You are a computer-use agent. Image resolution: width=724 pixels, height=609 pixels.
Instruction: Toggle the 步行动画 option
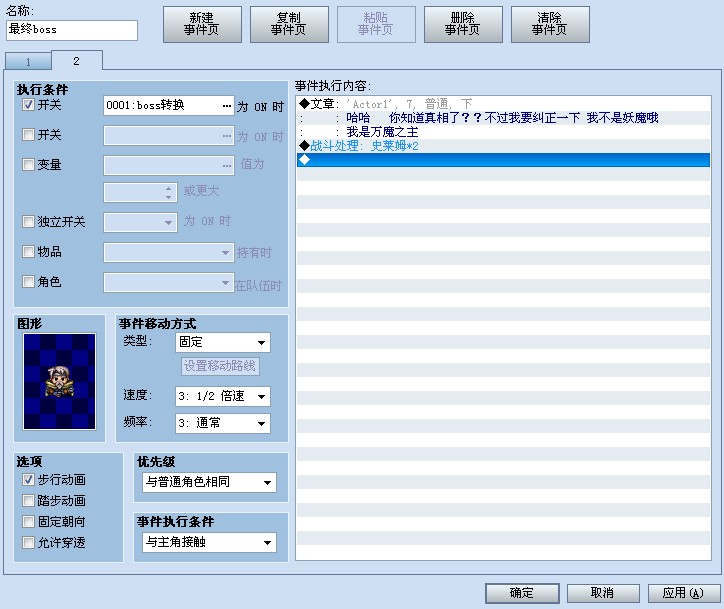click(x=28, y=480)
